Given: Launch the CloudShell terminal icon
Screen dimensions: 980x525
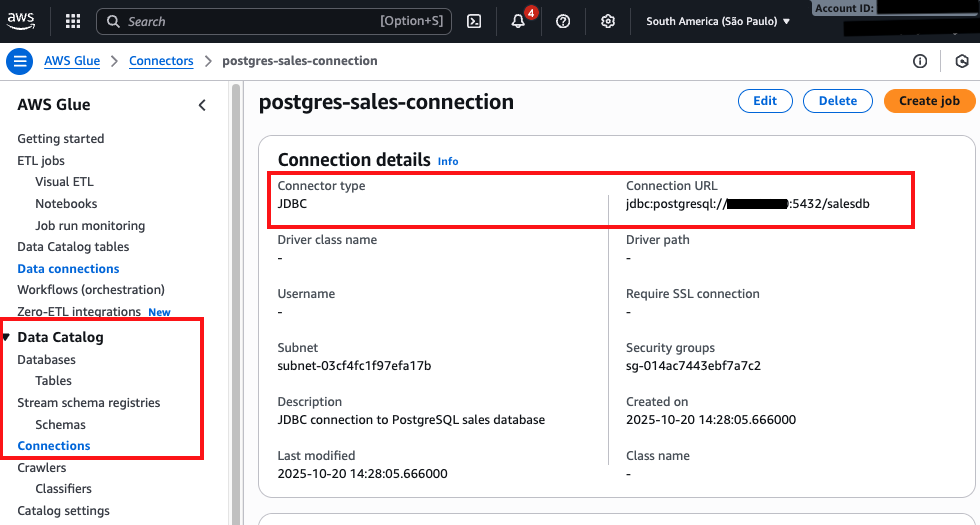Looking at the screenshot, I should click(x=474, y=21).
